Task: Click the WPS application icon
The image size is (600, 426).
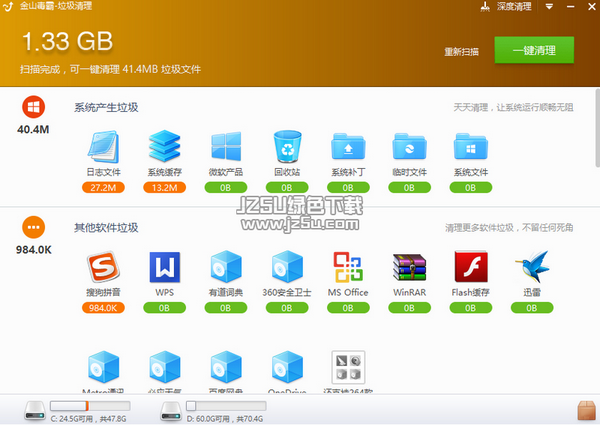Action: point(165,267)
